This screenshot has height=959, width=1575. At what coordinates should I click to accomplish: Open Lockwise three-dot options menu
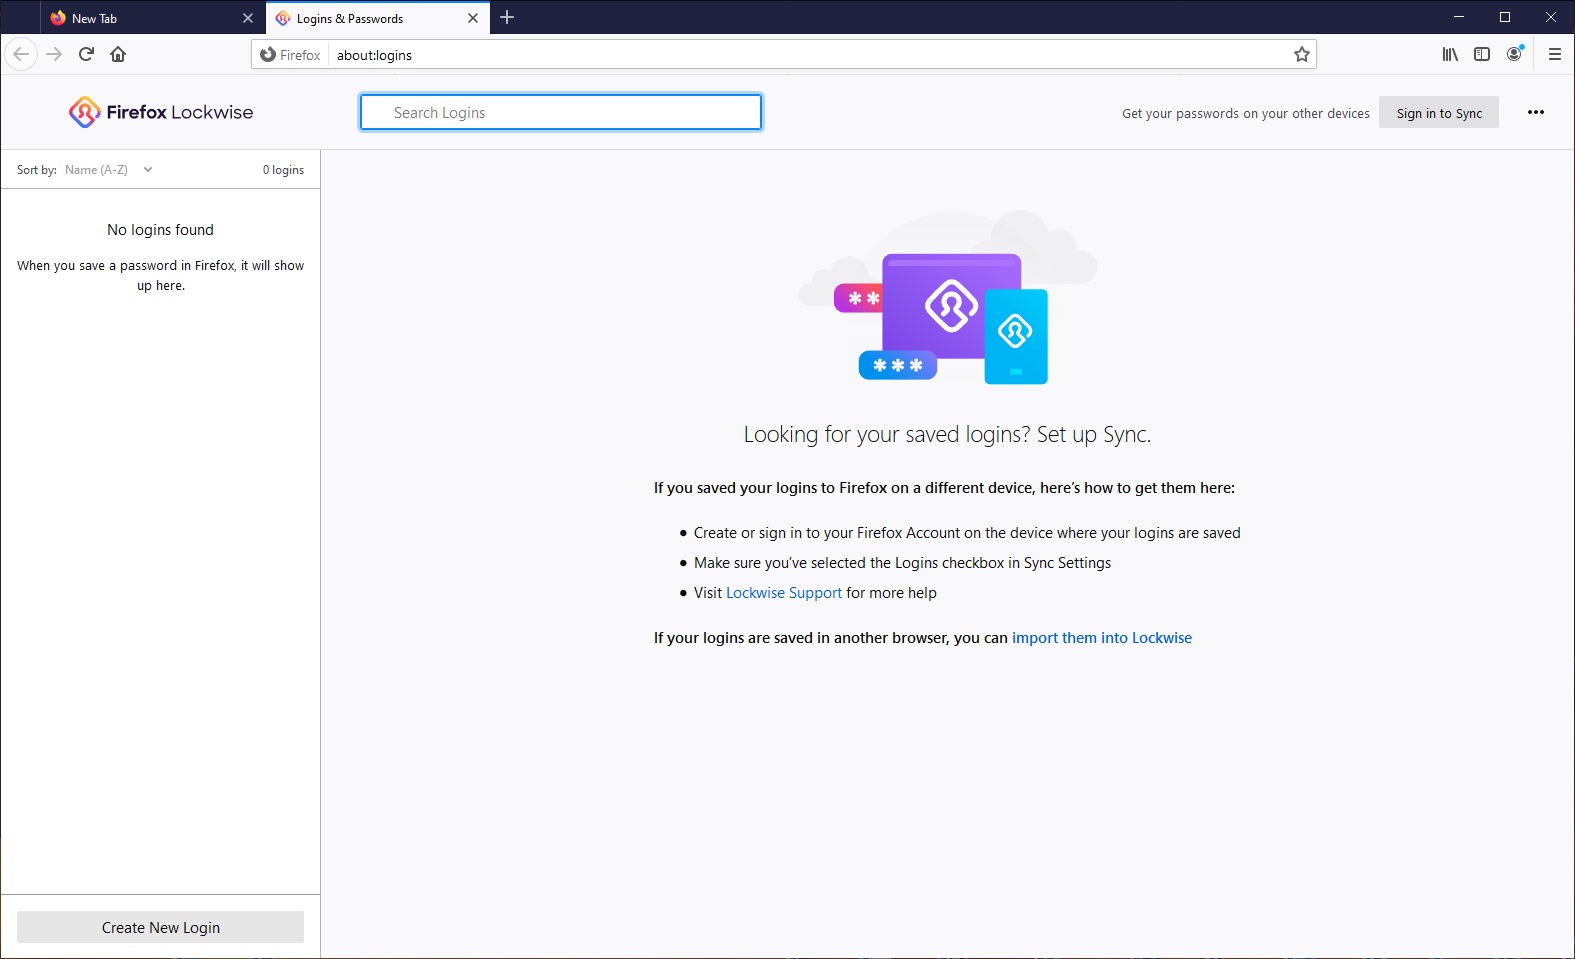(1536, 112)
